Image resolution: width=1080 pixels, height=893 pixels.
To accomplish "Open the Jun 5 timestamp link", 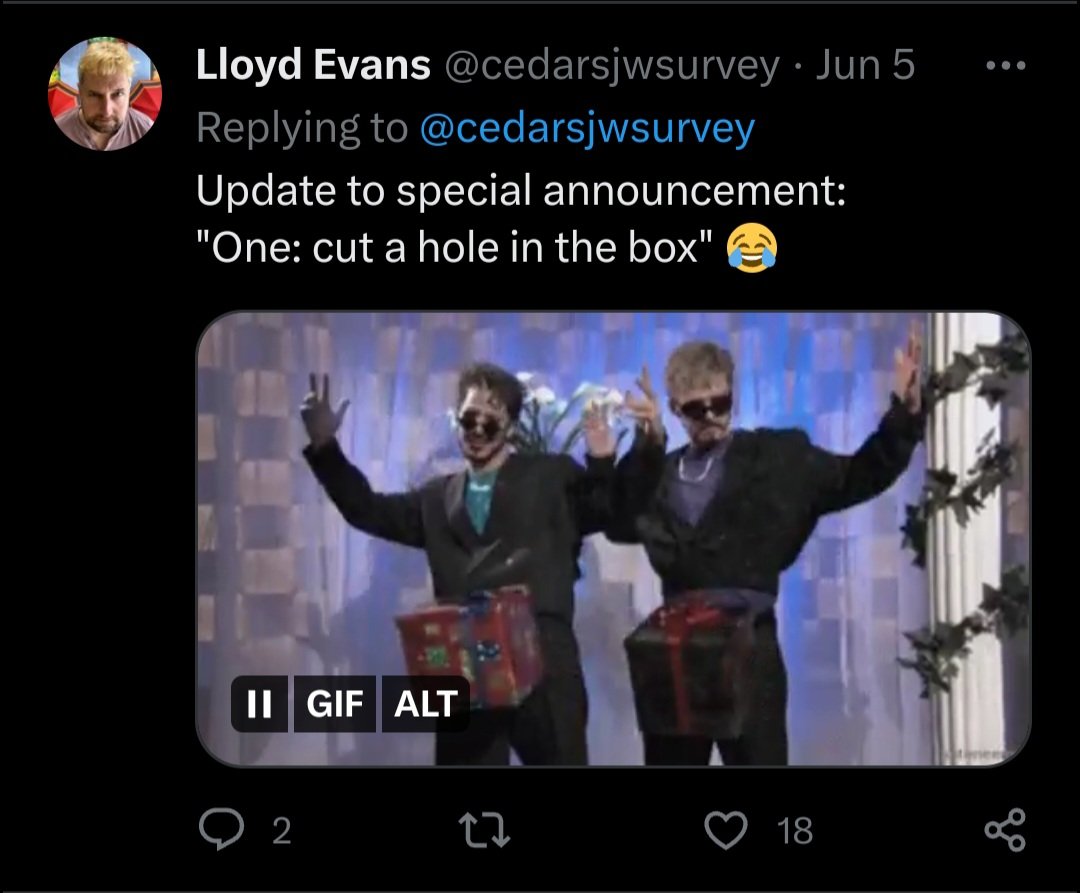I will (x=865, y=65).
